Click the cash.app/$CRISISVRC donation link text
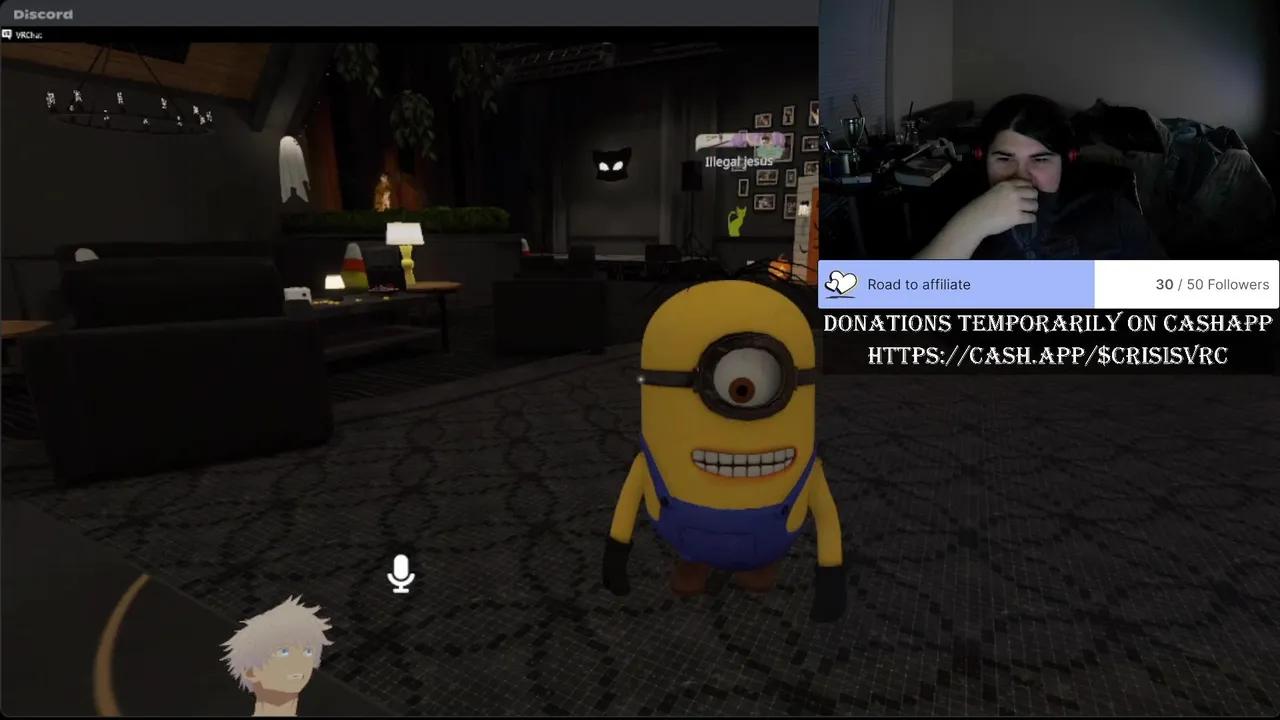The image size is (1280, 720). tap(1047, 356)
